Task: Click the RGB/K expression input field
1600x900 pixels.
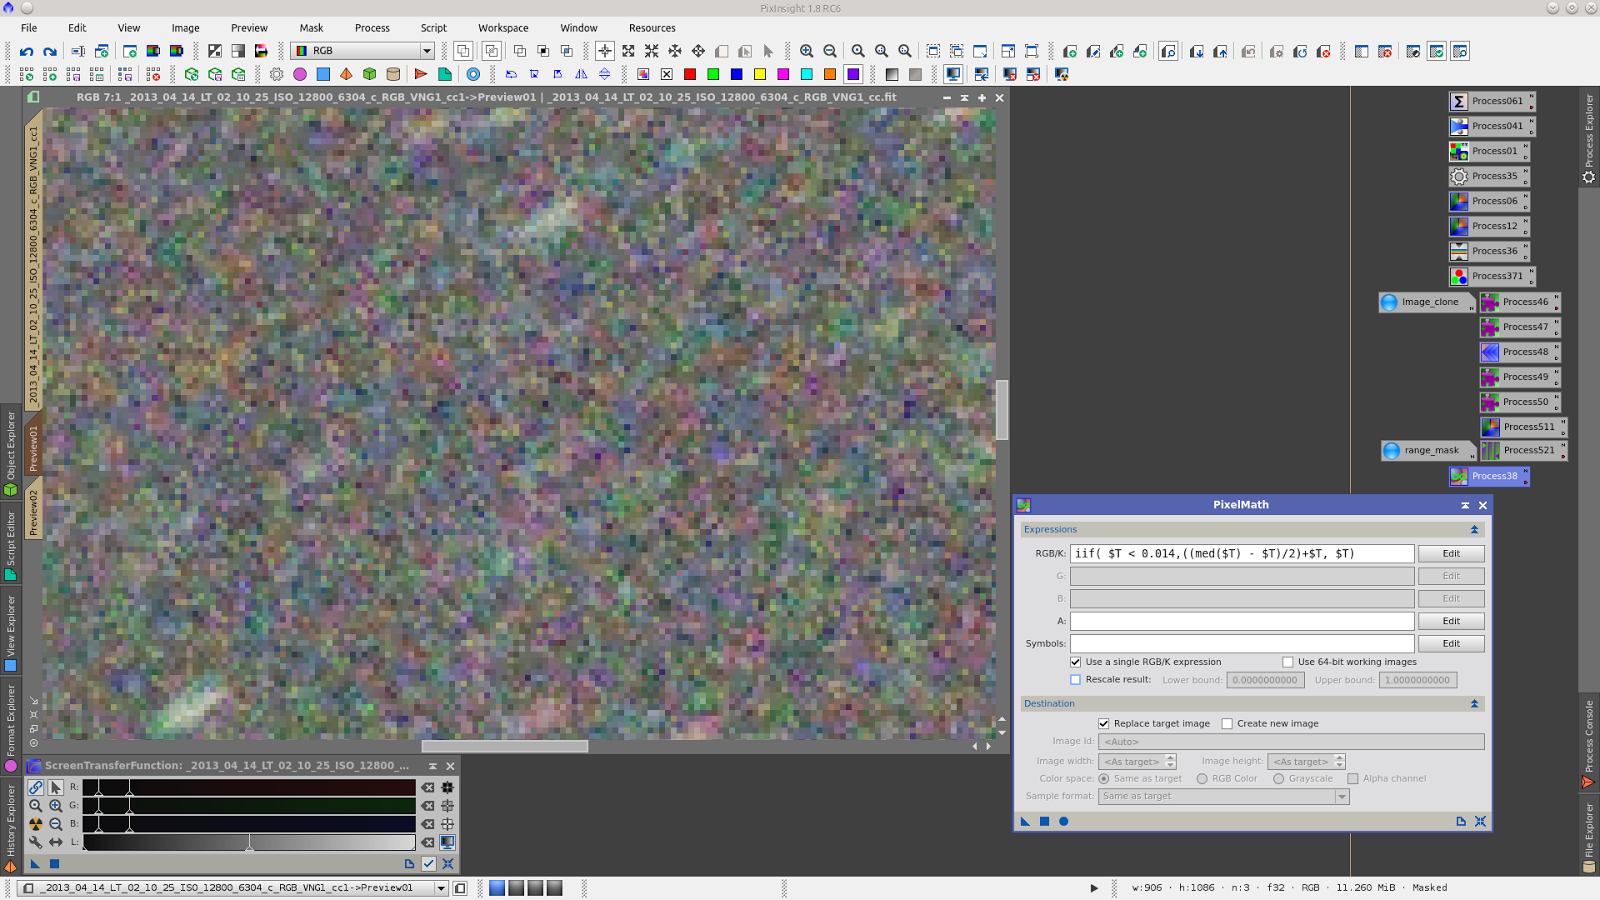Action: 1242,554
